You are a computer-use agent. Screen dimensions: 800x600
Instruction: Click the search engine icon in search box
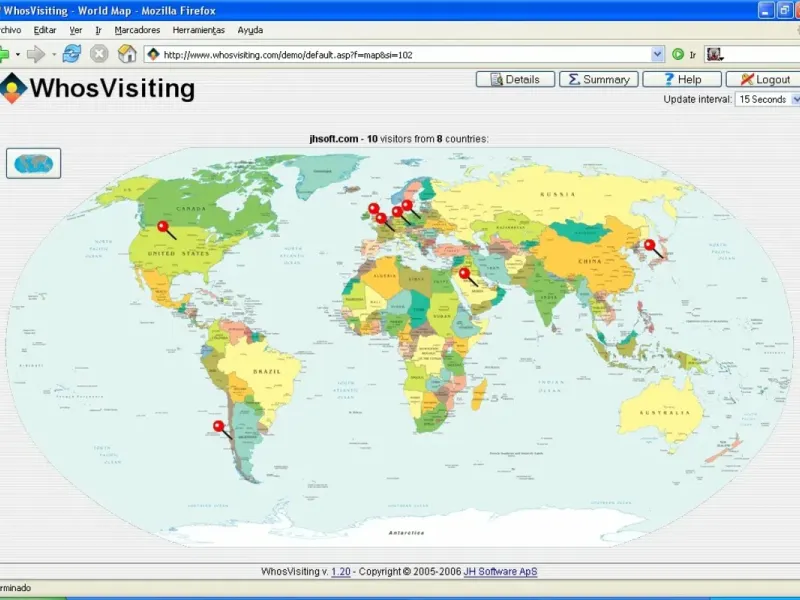tap(714, 54)
